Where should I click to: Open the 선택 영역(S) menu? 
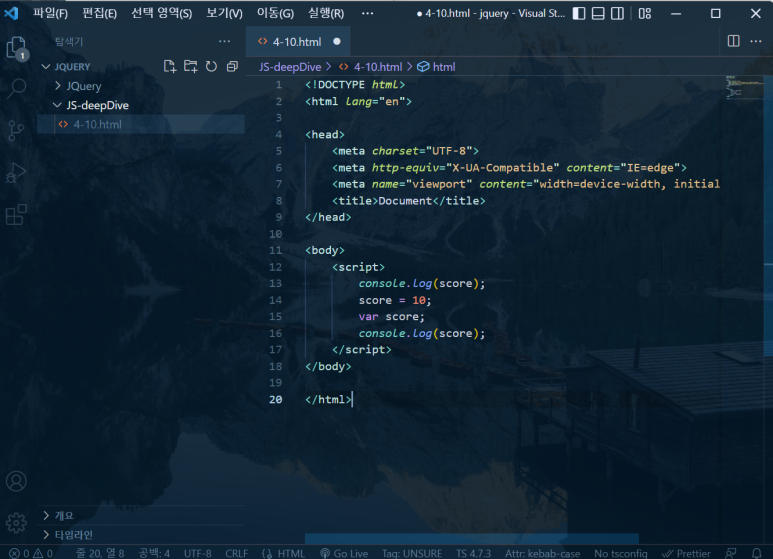(161, 13)
